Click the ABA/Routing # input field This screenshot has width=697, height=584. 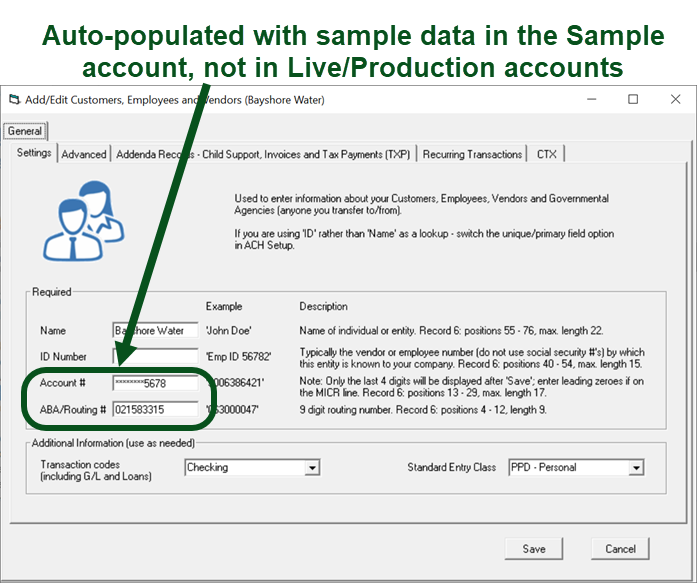point(156,409)
